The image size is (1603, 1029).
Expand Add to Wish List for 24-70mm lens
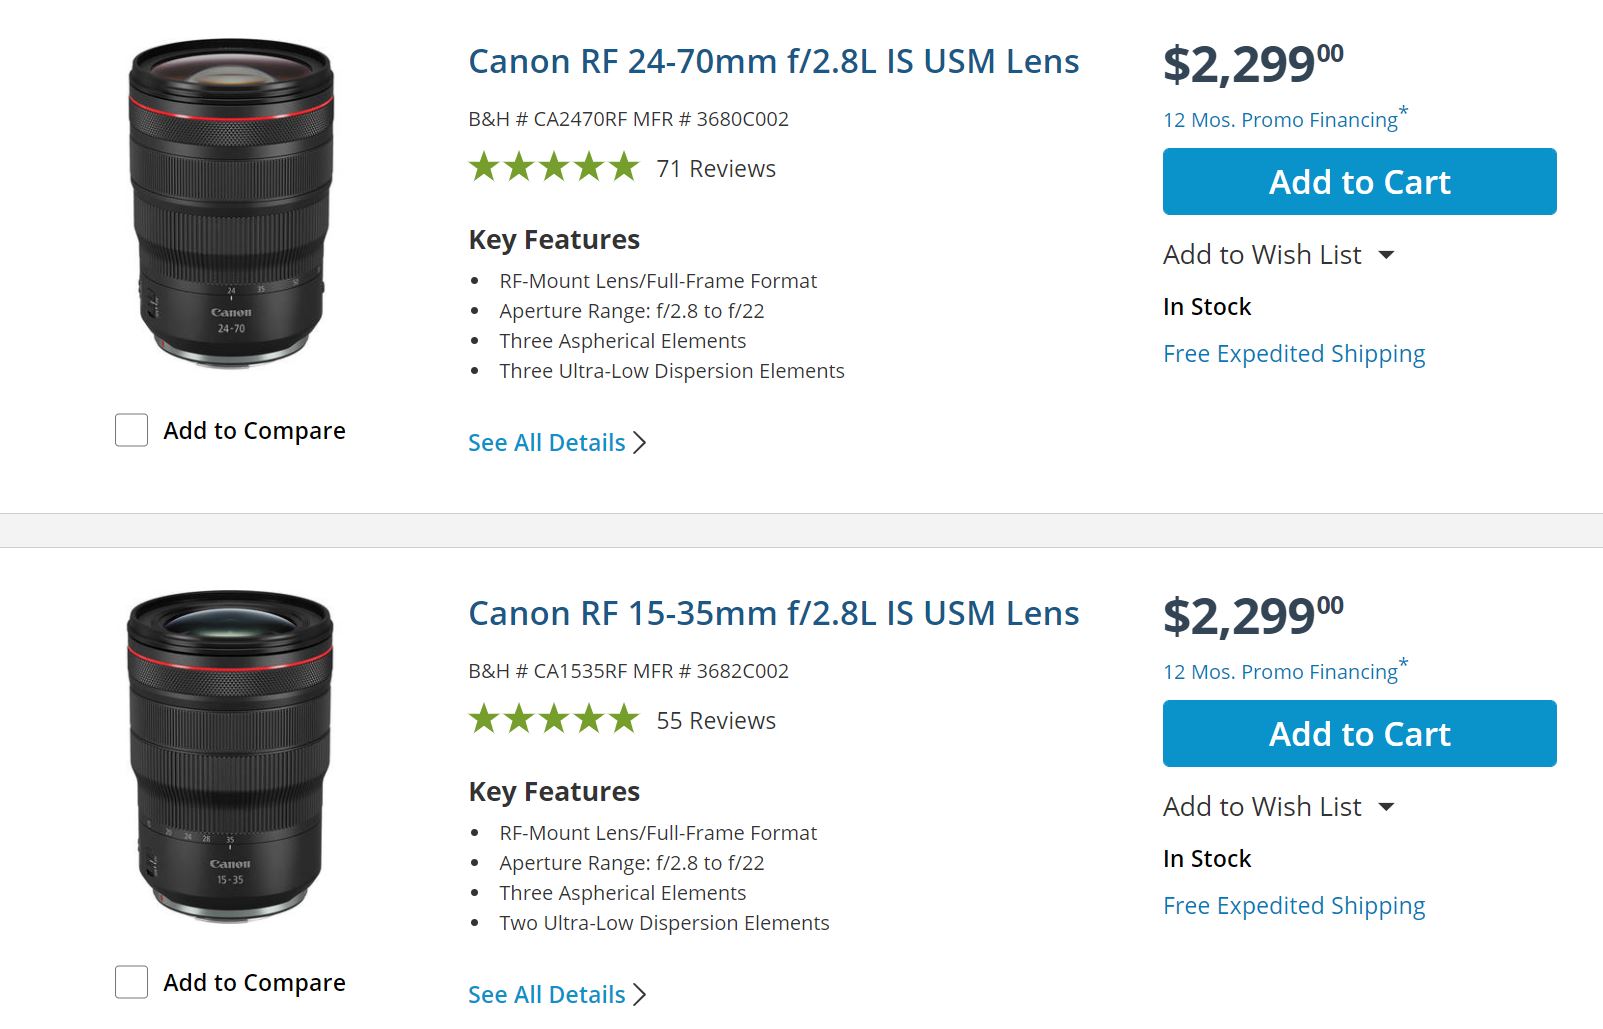(1386, 255)
